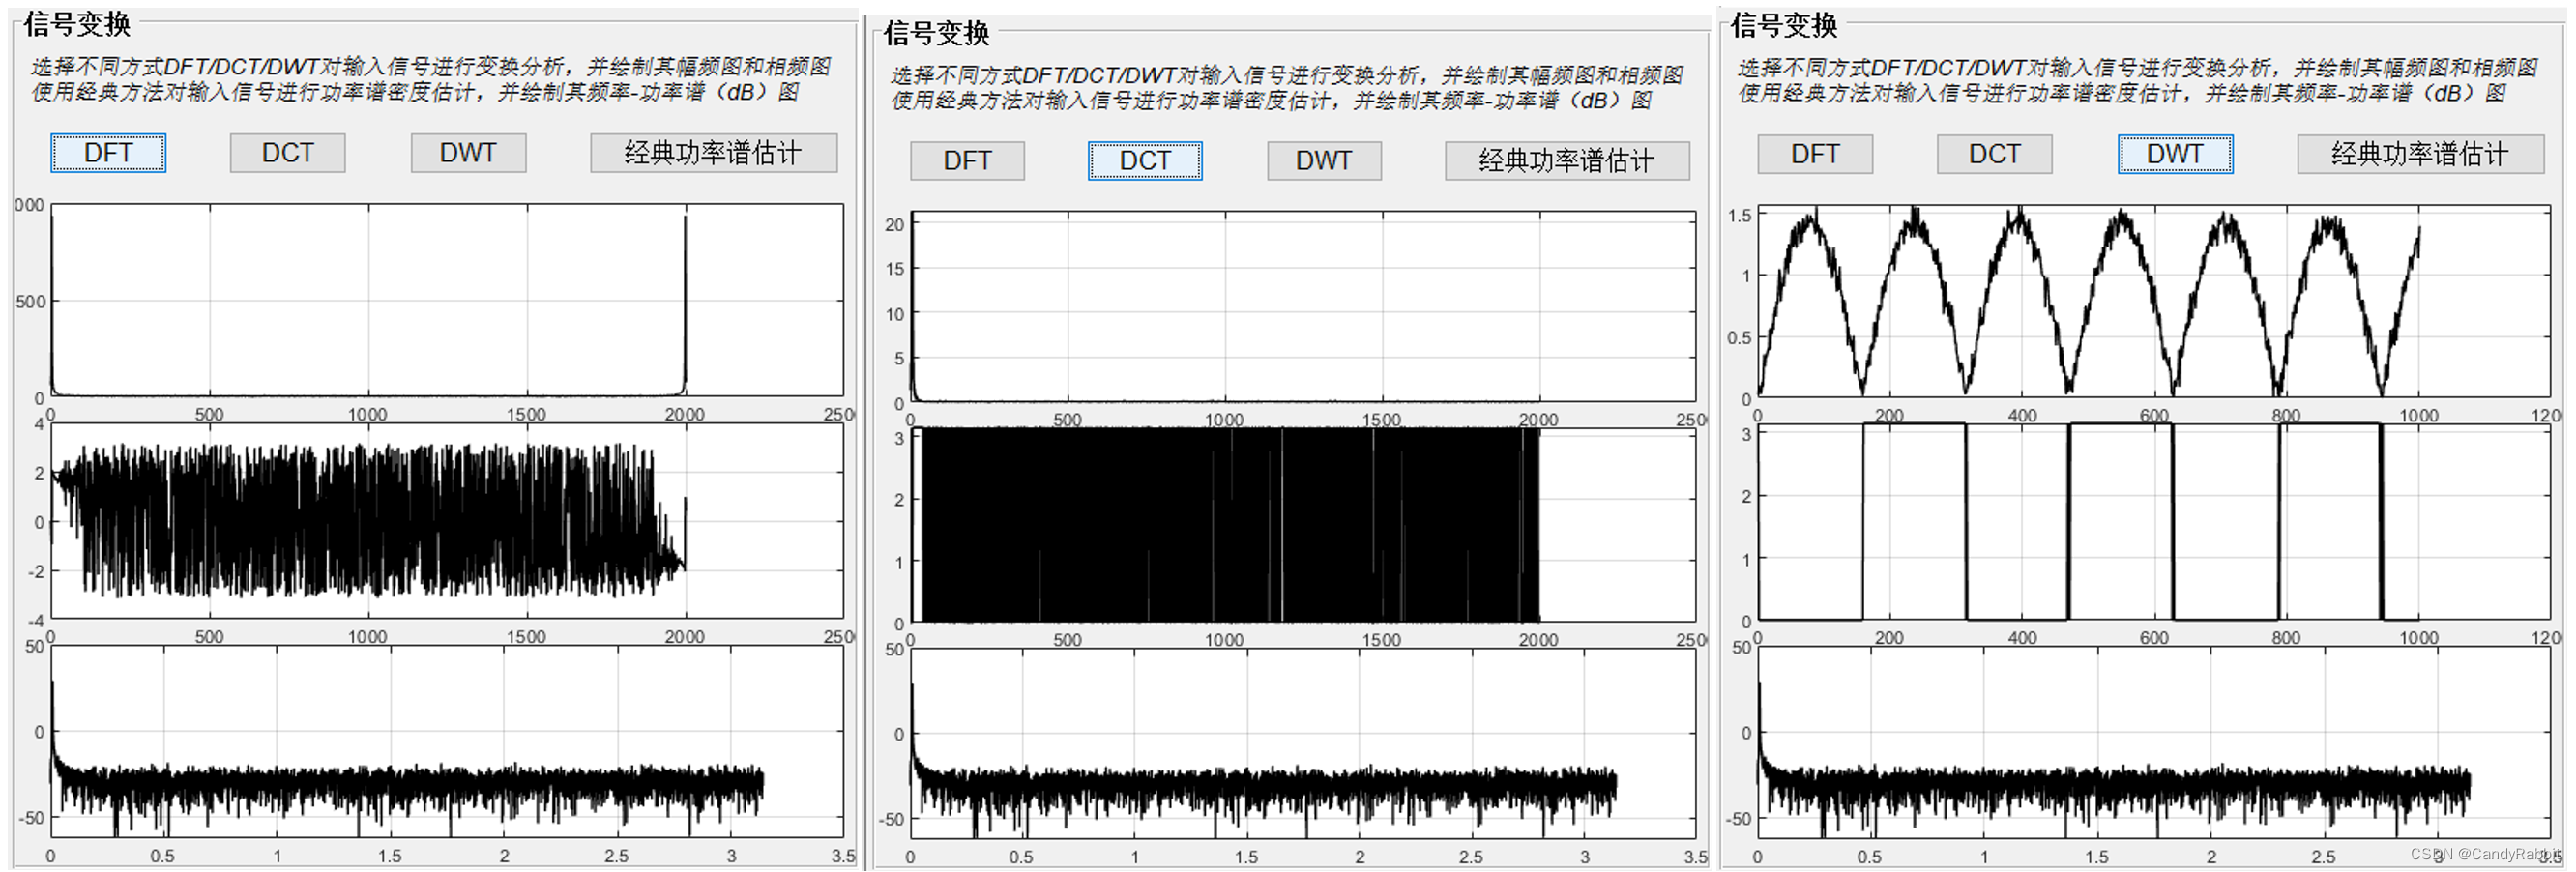Select DCT in the left panel

pyautogui.click(x=287, y=152)
